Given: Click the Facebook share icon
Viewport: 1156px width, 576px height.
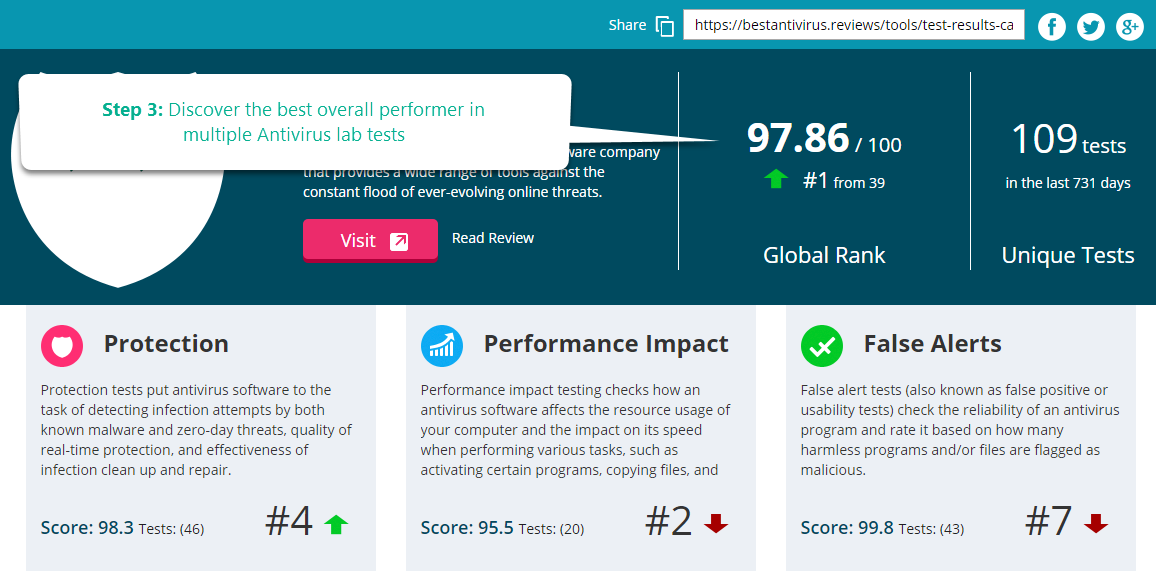Looking at the screenshot, I should point(1052,26).
